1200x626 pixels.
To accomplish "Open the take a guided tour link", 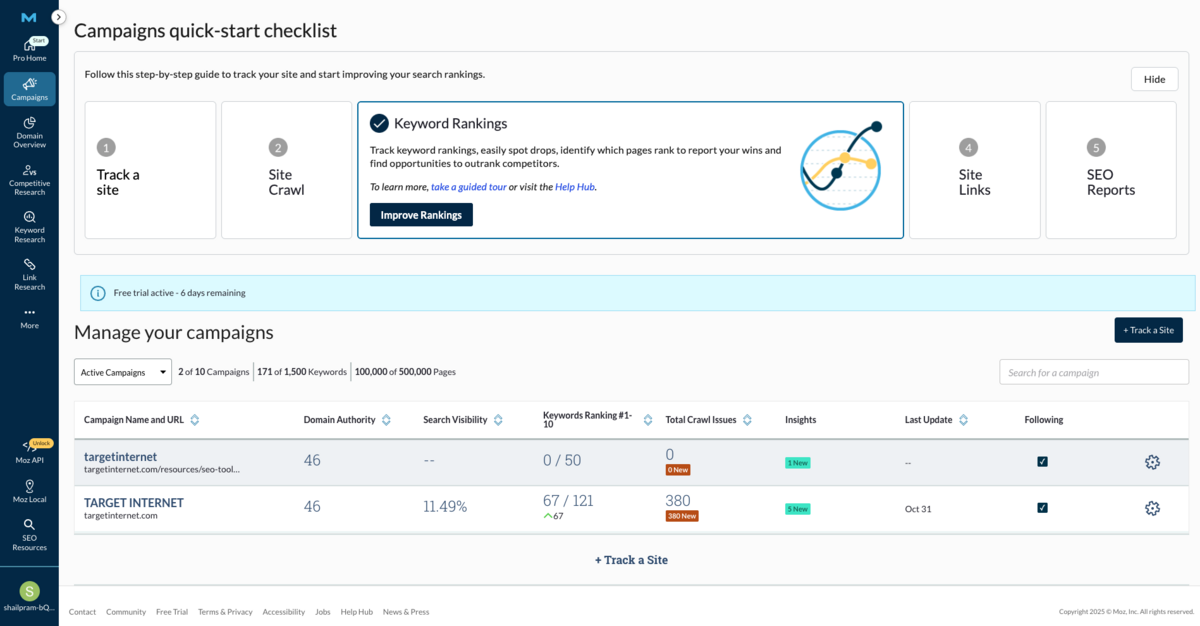I will [x=469, y=187].
